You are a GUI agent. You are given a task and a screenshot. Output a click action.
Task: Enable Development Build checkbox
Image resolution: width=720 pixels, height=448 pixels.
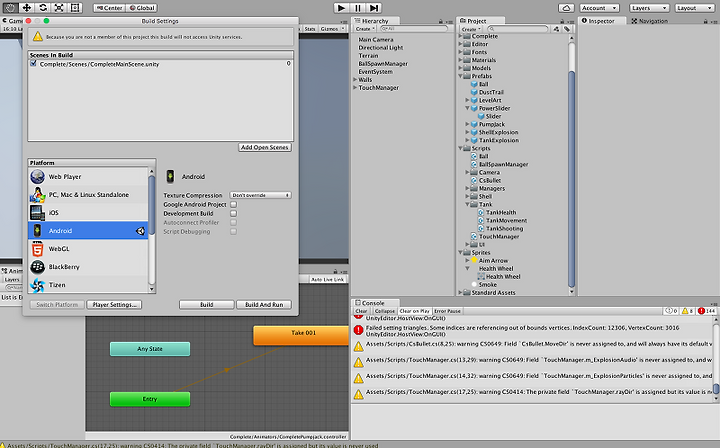coord(234,213)
